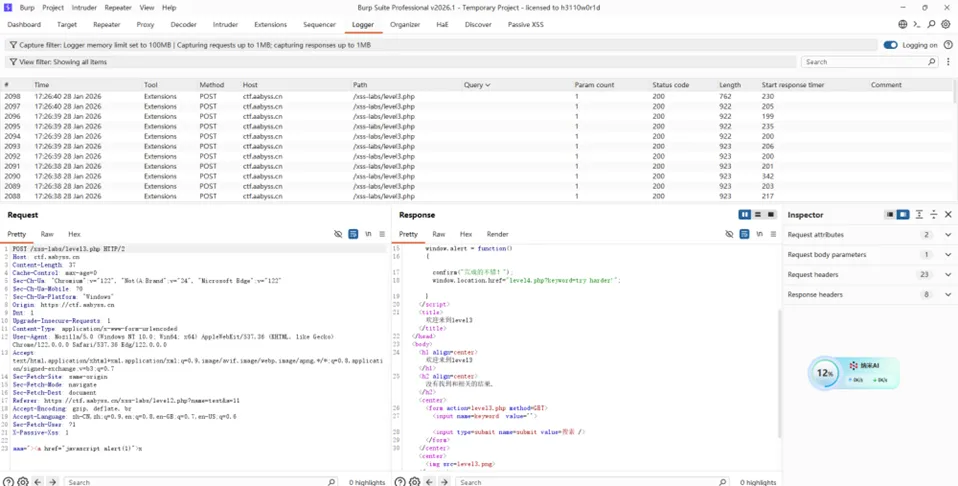
Task: Click the Capture filter settings bar
Action: [x=441, y=45]
